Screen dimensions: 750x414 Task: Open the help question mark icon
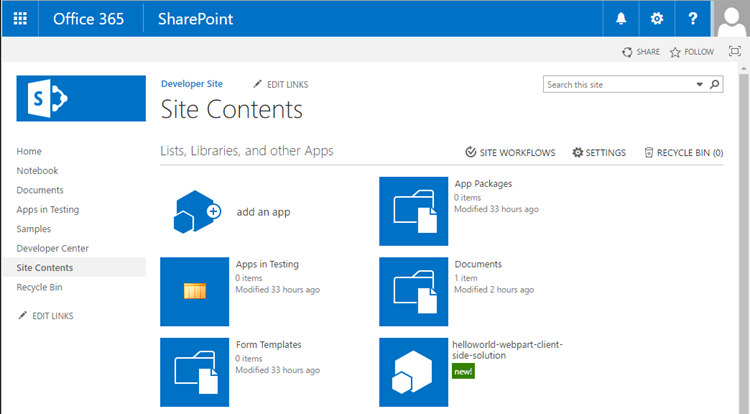693,19
